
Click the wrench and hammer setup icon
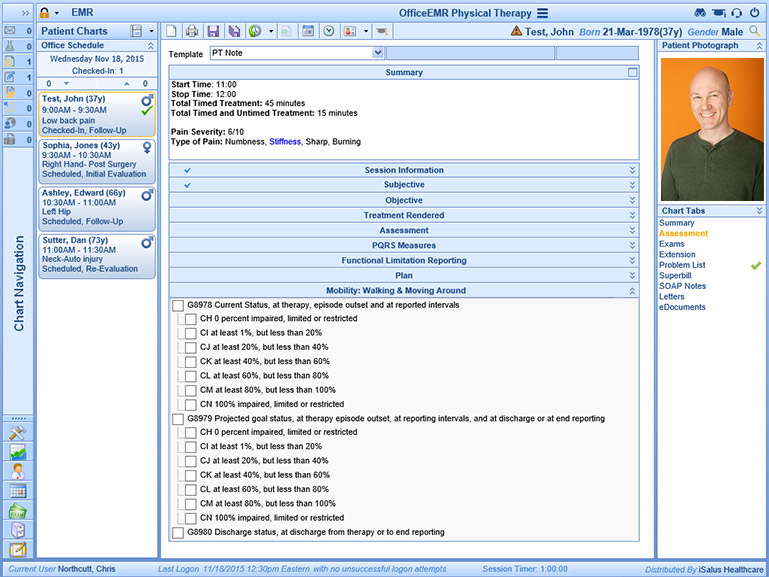18,432
